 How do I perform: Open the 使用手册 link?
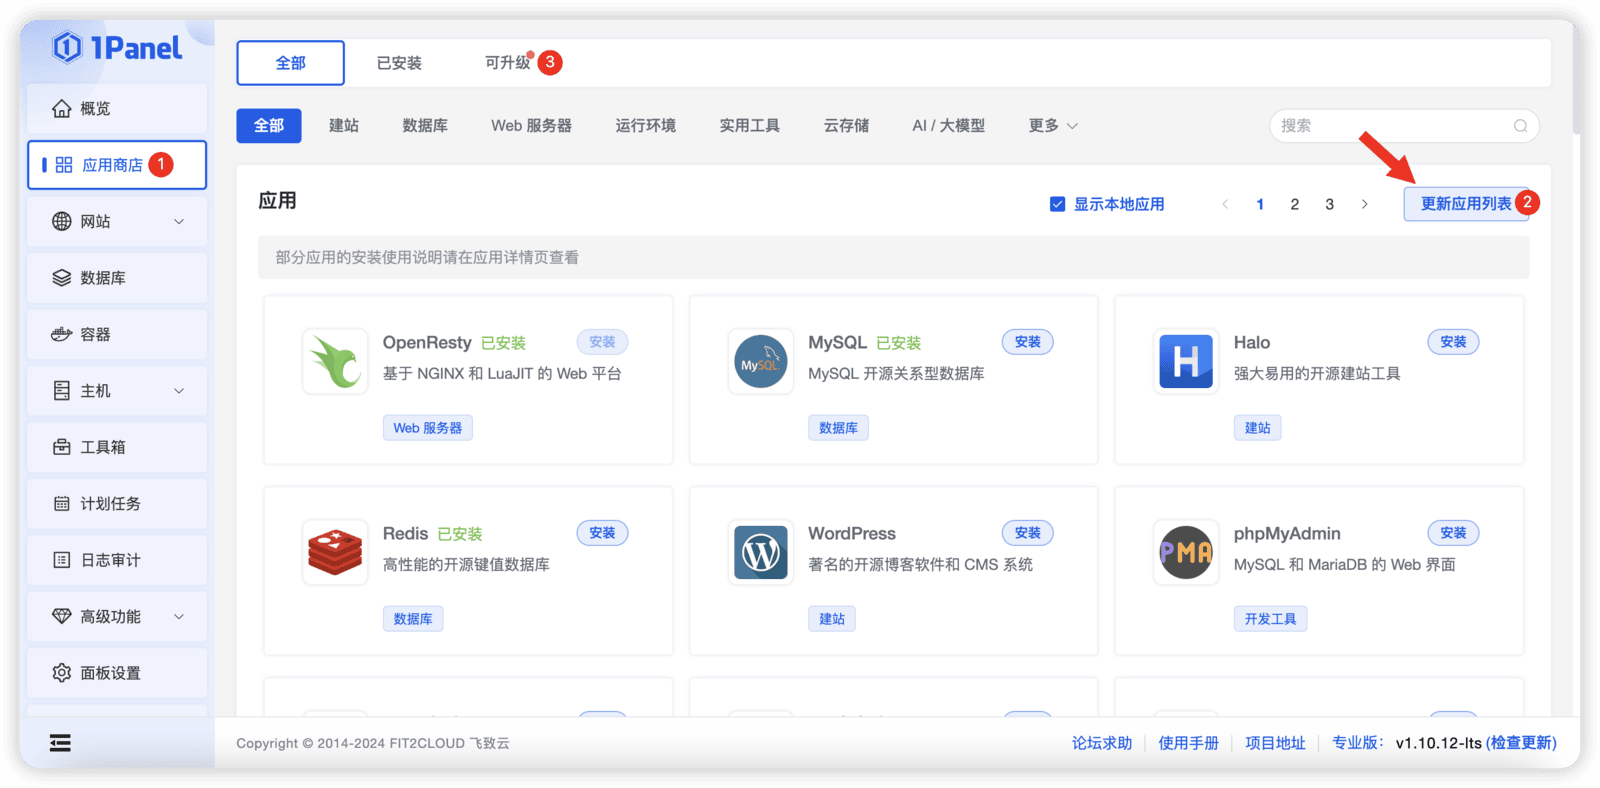[1189, 743]
